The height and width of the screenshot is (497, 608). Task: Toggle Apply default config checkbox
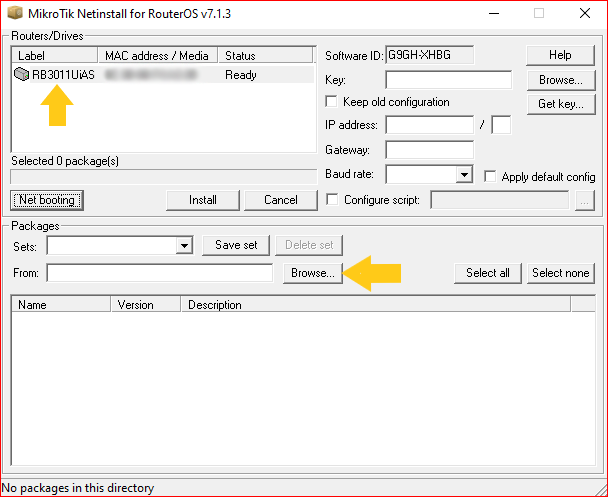click(x=490, y=176)
